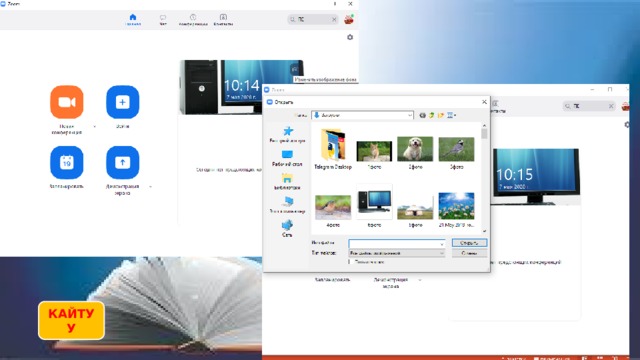Expand Share screen arrow in right Zoom window
This screenshot has height=360, width=640.
tap(420, 280)
